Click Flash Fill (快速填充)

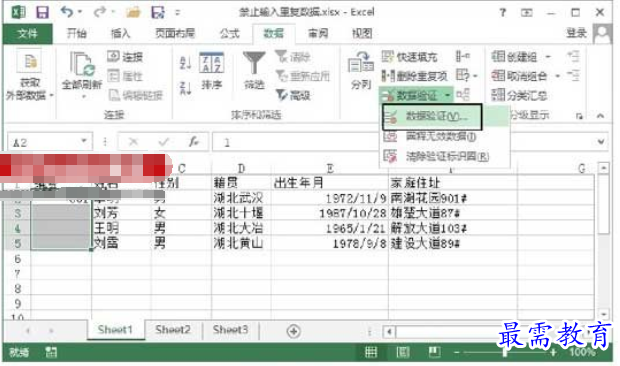410,57
